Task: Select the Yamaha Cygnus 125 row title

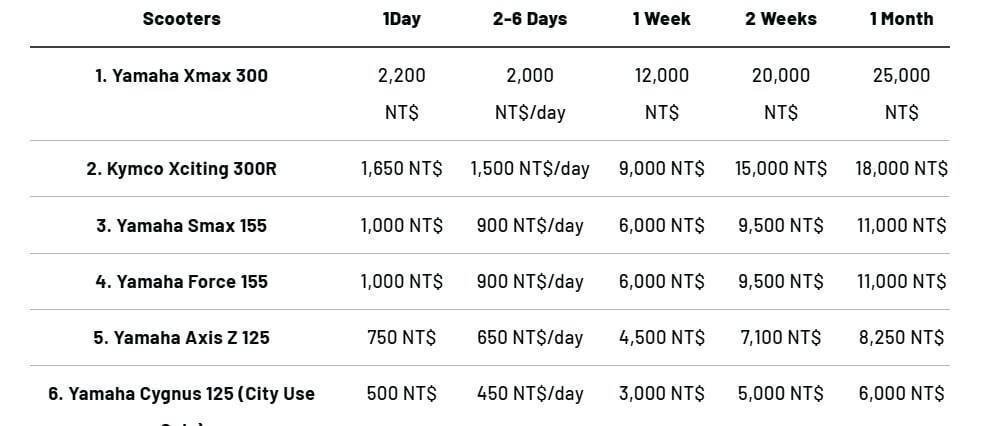Action: (181, 394)
